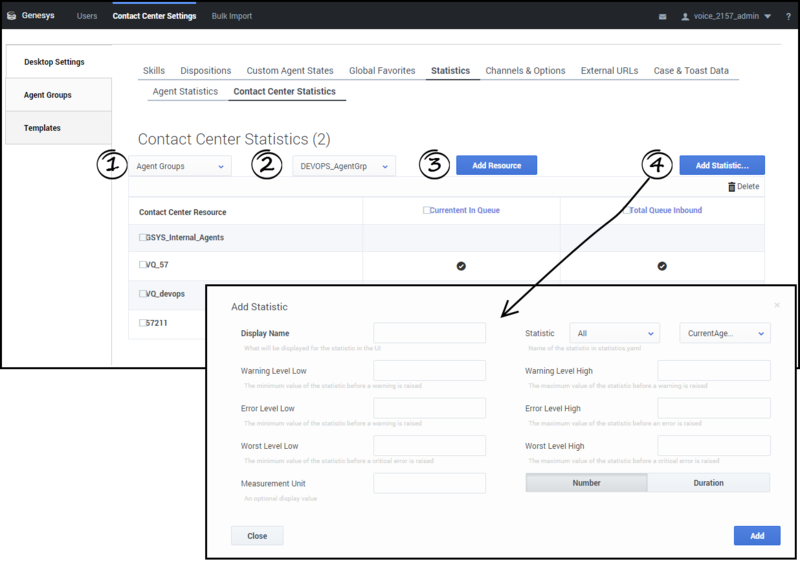Click the VQ_57 Total Queue Inbound checkmark
This screenshot has height=568, width=800.
coord(662,266)
